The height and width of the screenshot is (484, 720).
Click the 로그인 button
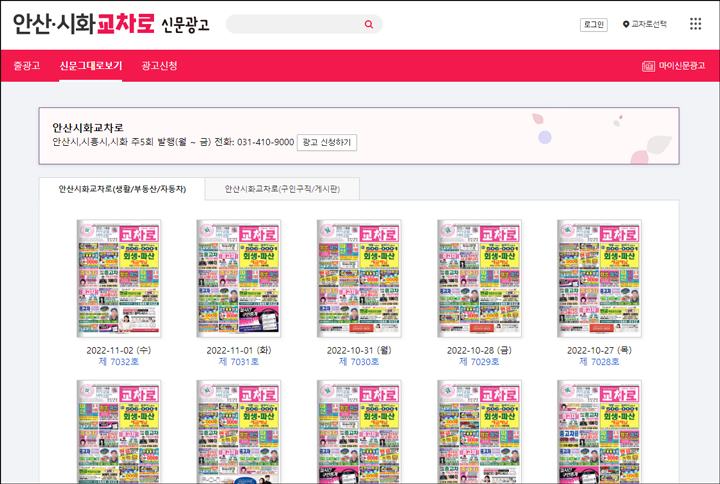click(594, 24)
